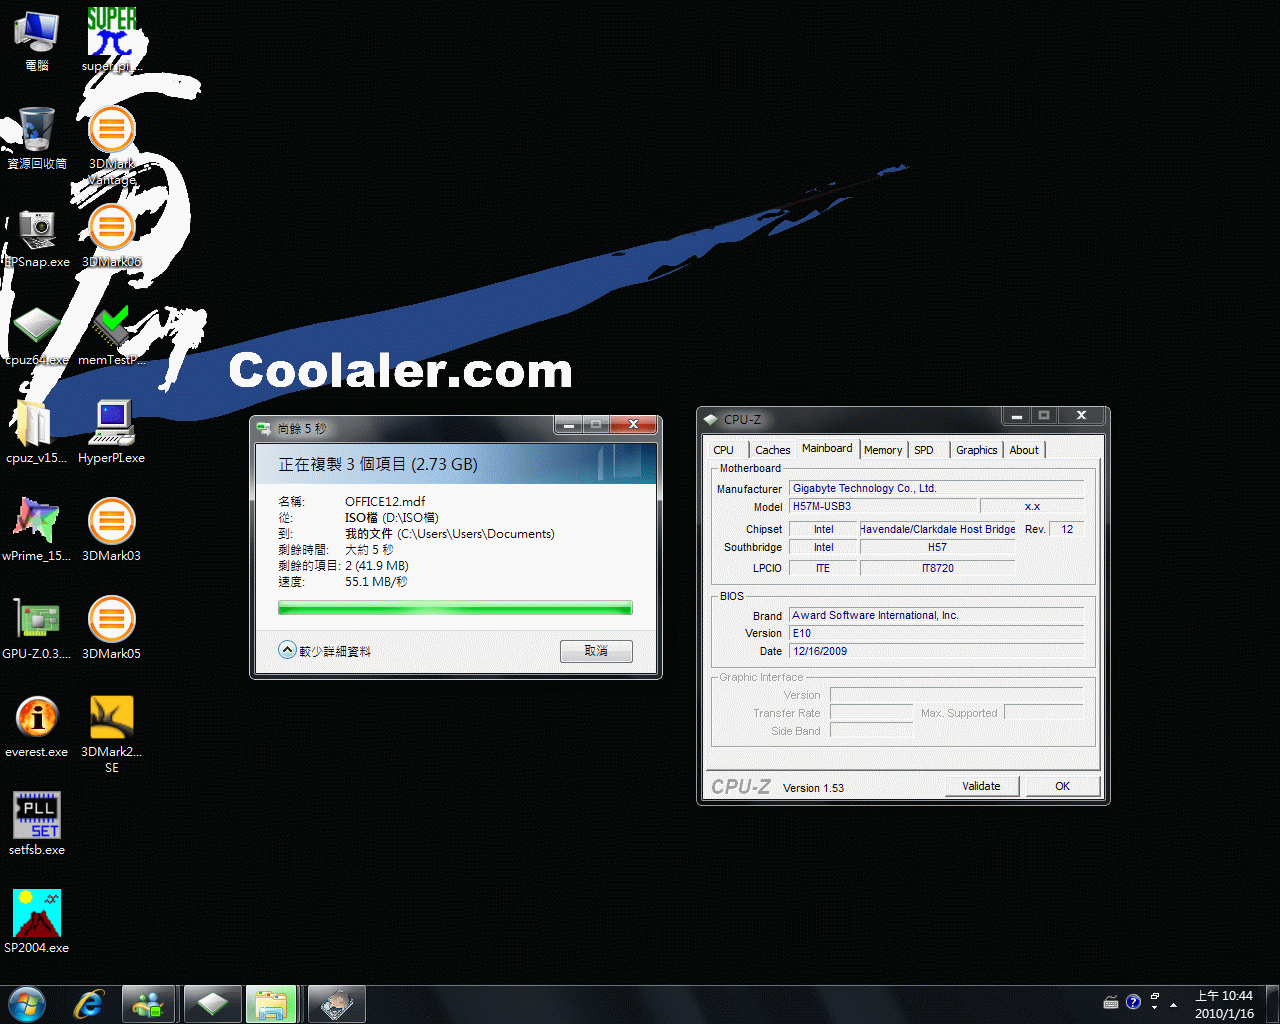Launch 3DMark Vantage desktop shortcut
Screen dimensions: 1280x1024
click(x=111, y=144)
